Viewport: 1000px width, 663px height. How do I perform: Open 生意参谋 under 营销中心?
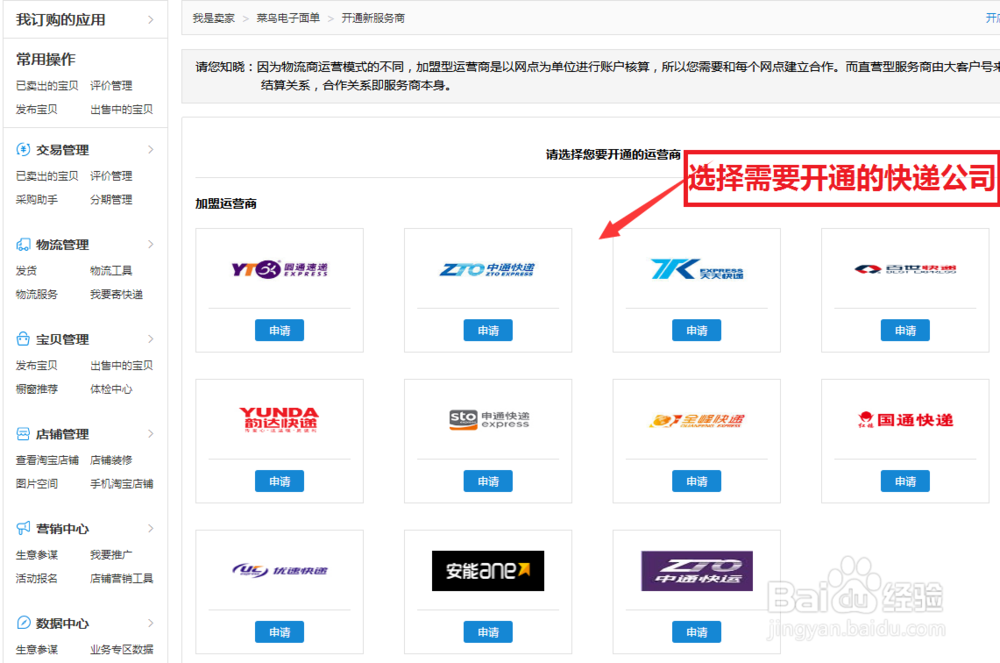[x=36, y=555]
